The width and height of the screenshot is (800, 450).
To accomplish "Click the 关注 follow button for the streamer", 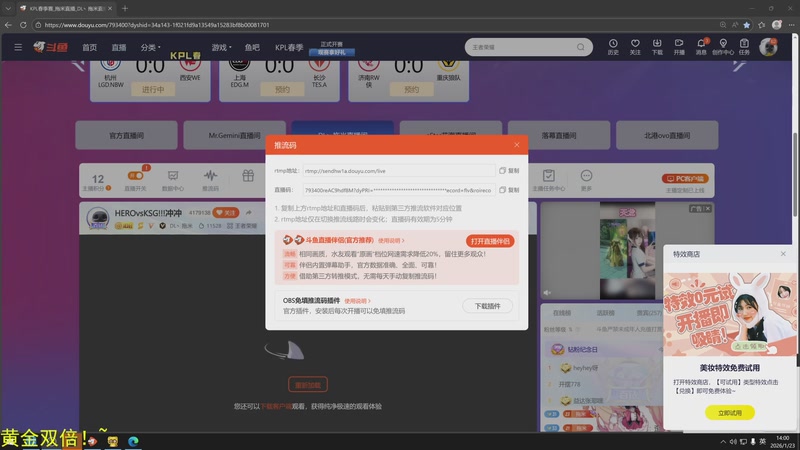I will 226,213.
